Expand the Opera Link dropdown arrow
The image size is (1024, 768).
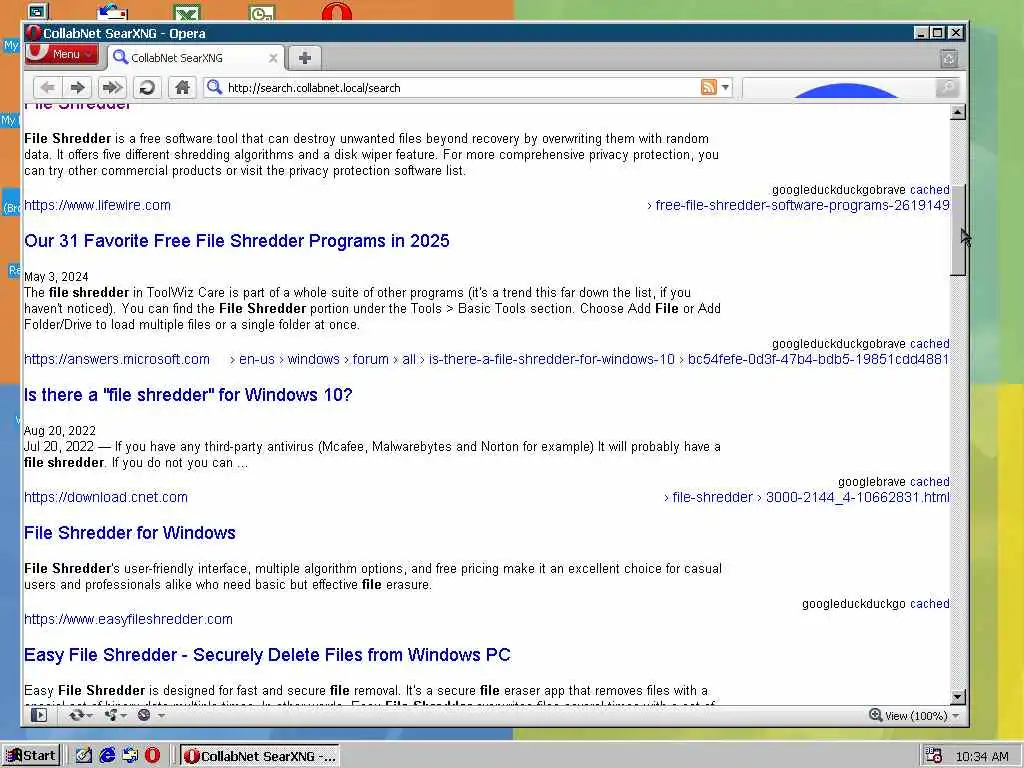click(89, 716)
